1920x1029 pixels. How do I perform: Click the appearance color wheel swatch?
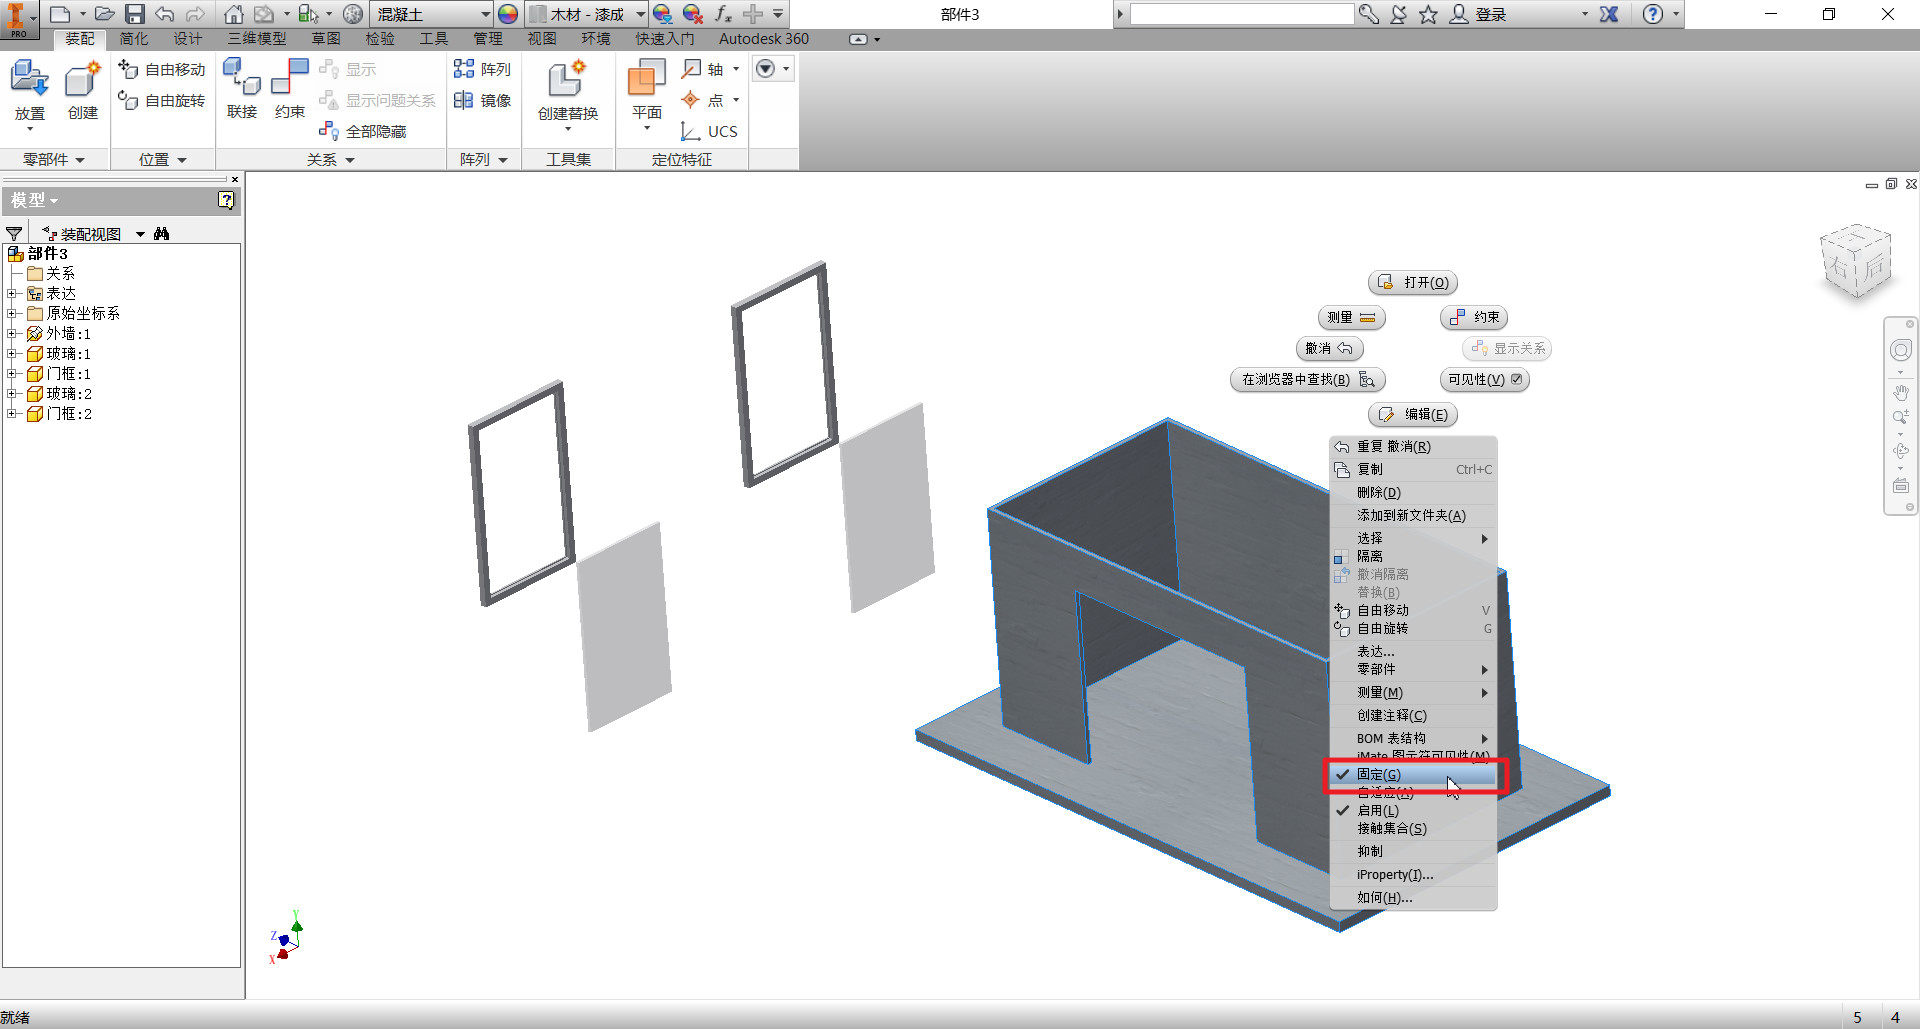pyautogui.click(x=508, y=14)
